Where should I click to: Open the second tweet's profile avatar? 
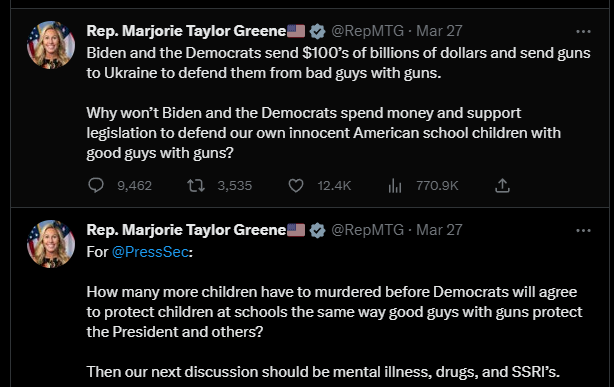tap(51, 243)
